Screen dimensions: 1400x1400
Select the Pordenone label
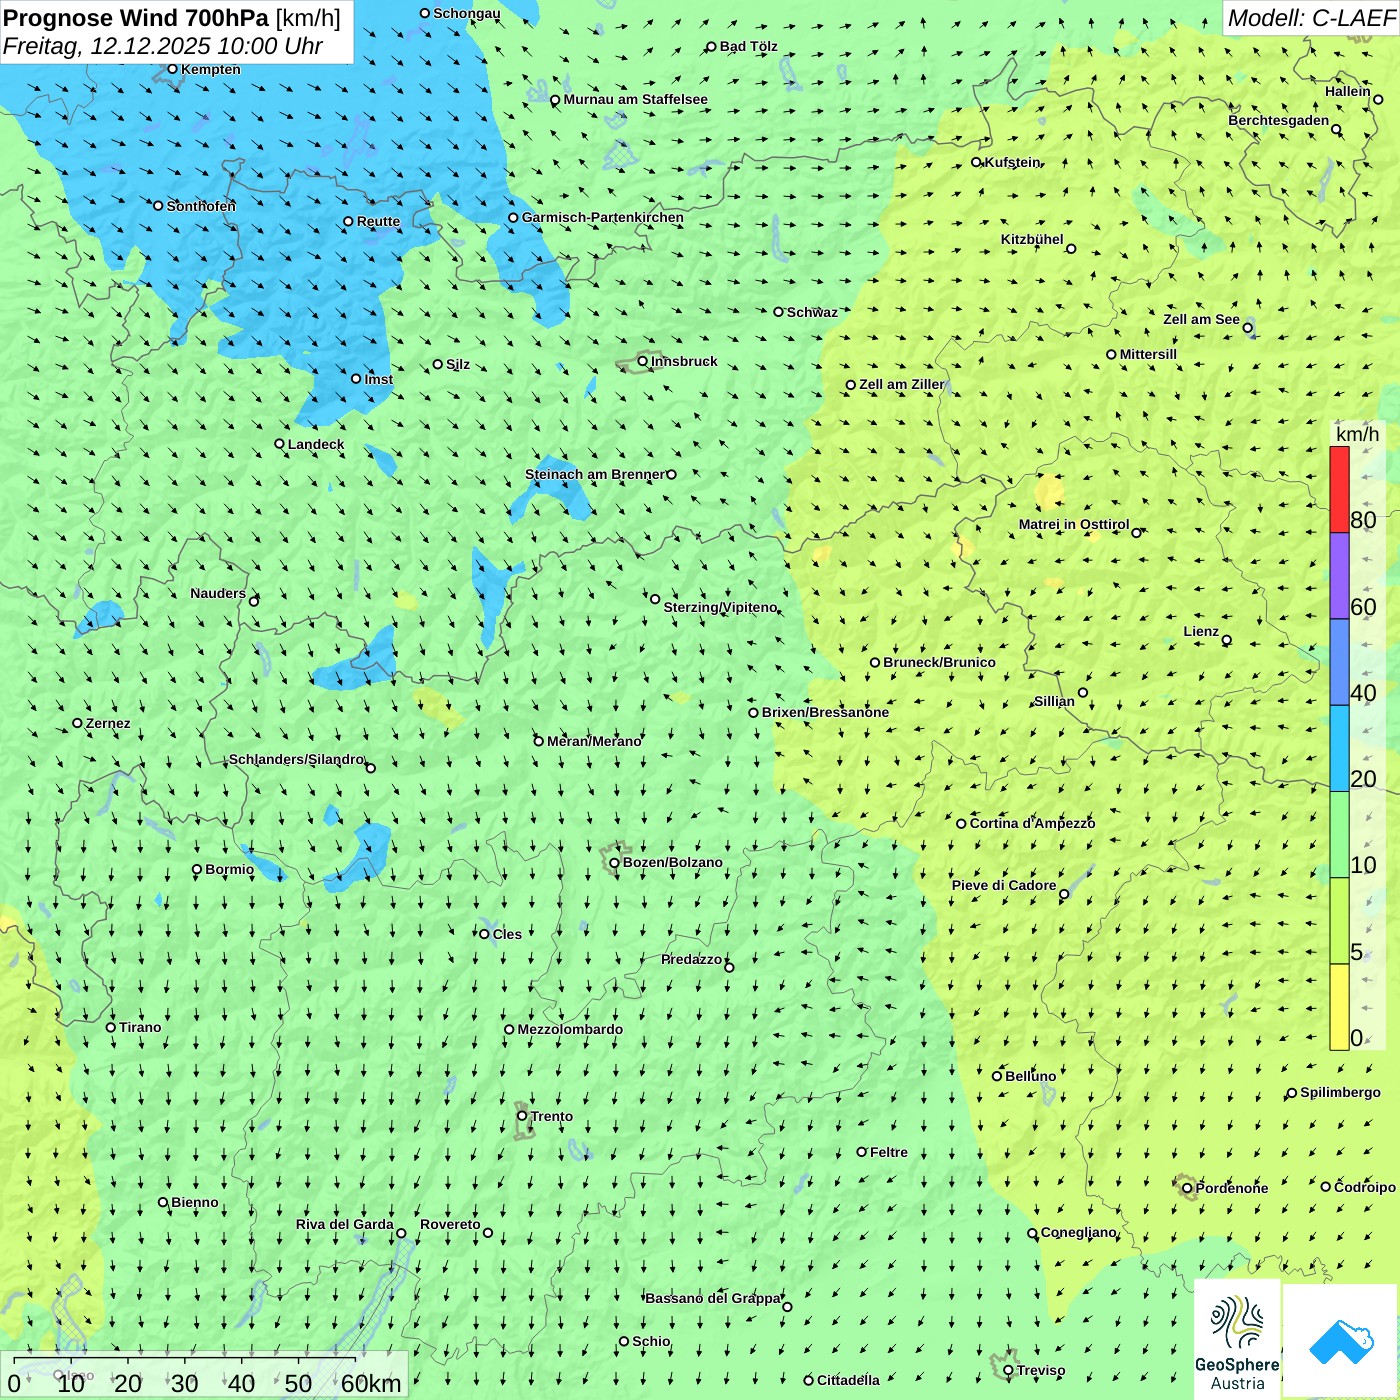pyautogui.click(x=1232, y=1188)
